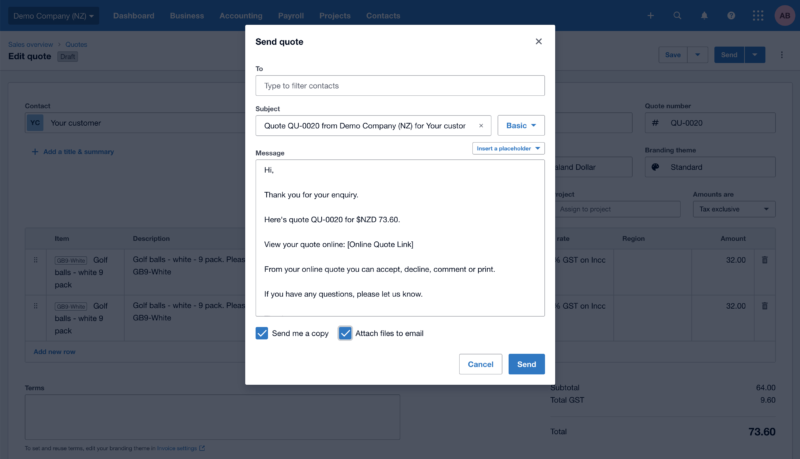Image resolution: width=800 pixels, height=459 pixels.
Task: Open the Standard branding theme selector
Action: 710,167
